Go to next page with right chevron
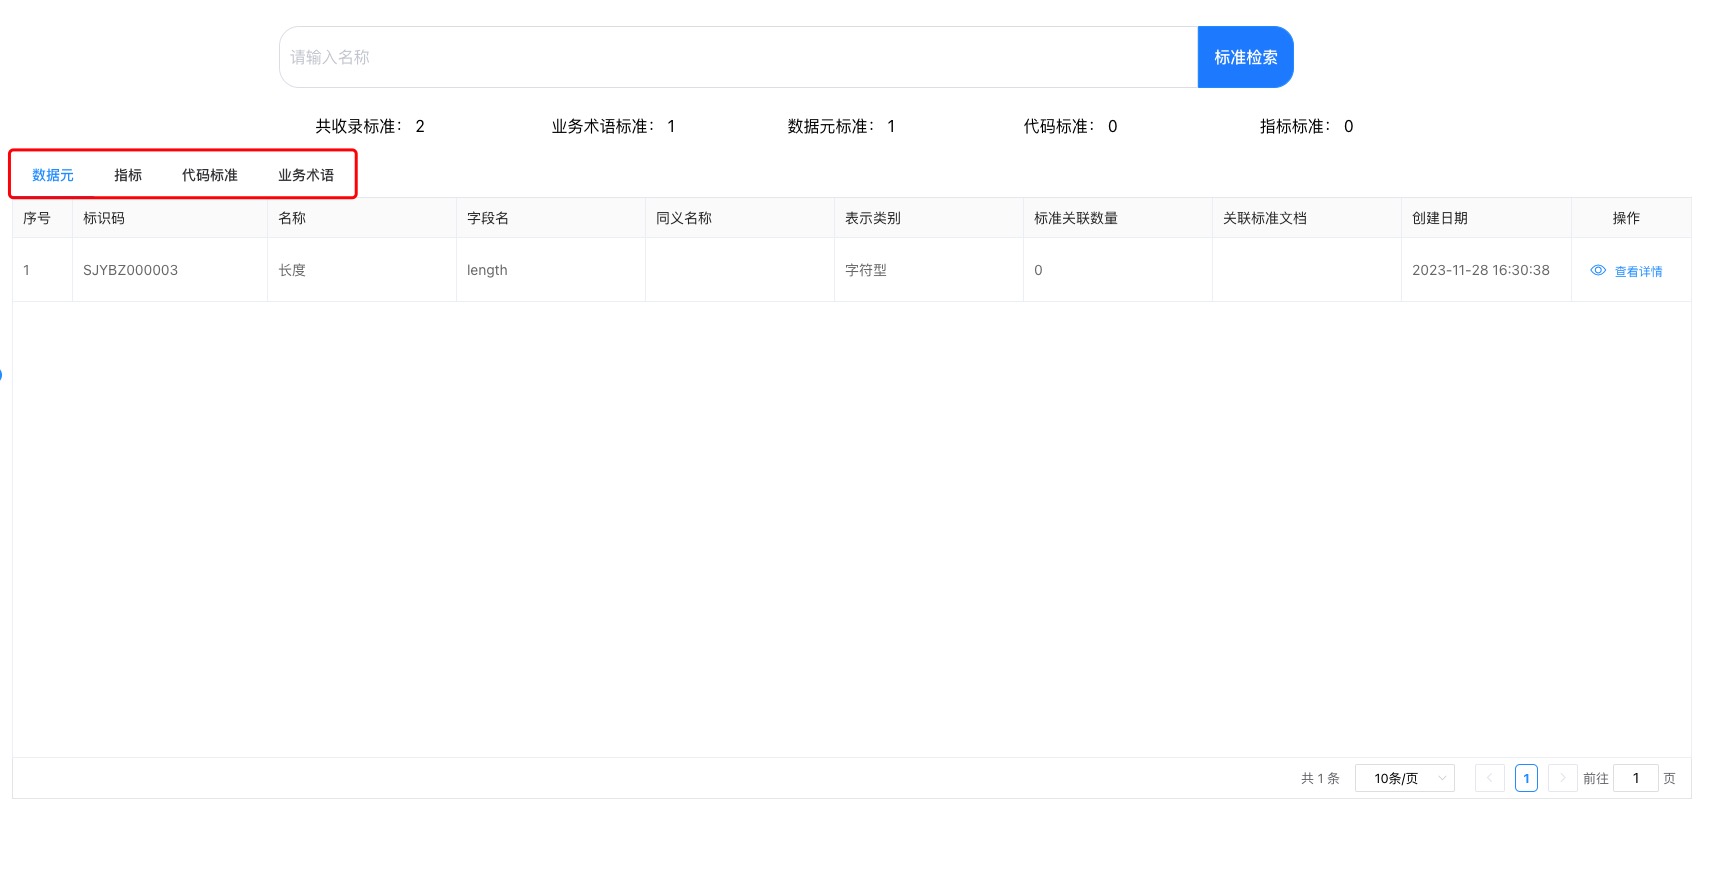Image resolution: width=1723 pixels, height=872 pixels. pyautogui.click(x=1562, y=778)
